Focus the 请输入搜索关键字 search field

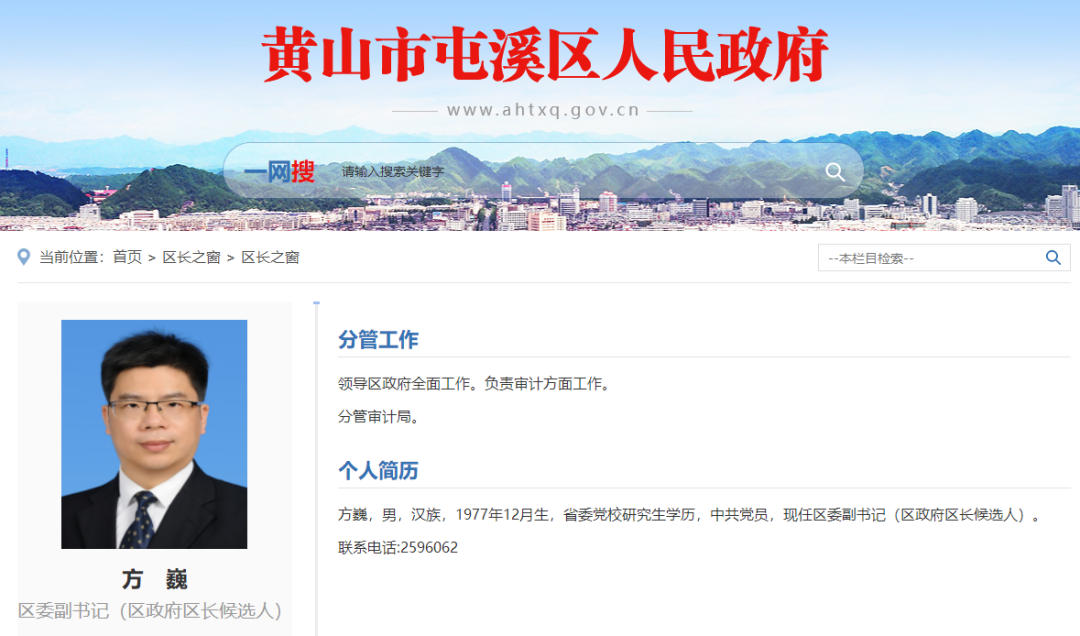[579, 172]
